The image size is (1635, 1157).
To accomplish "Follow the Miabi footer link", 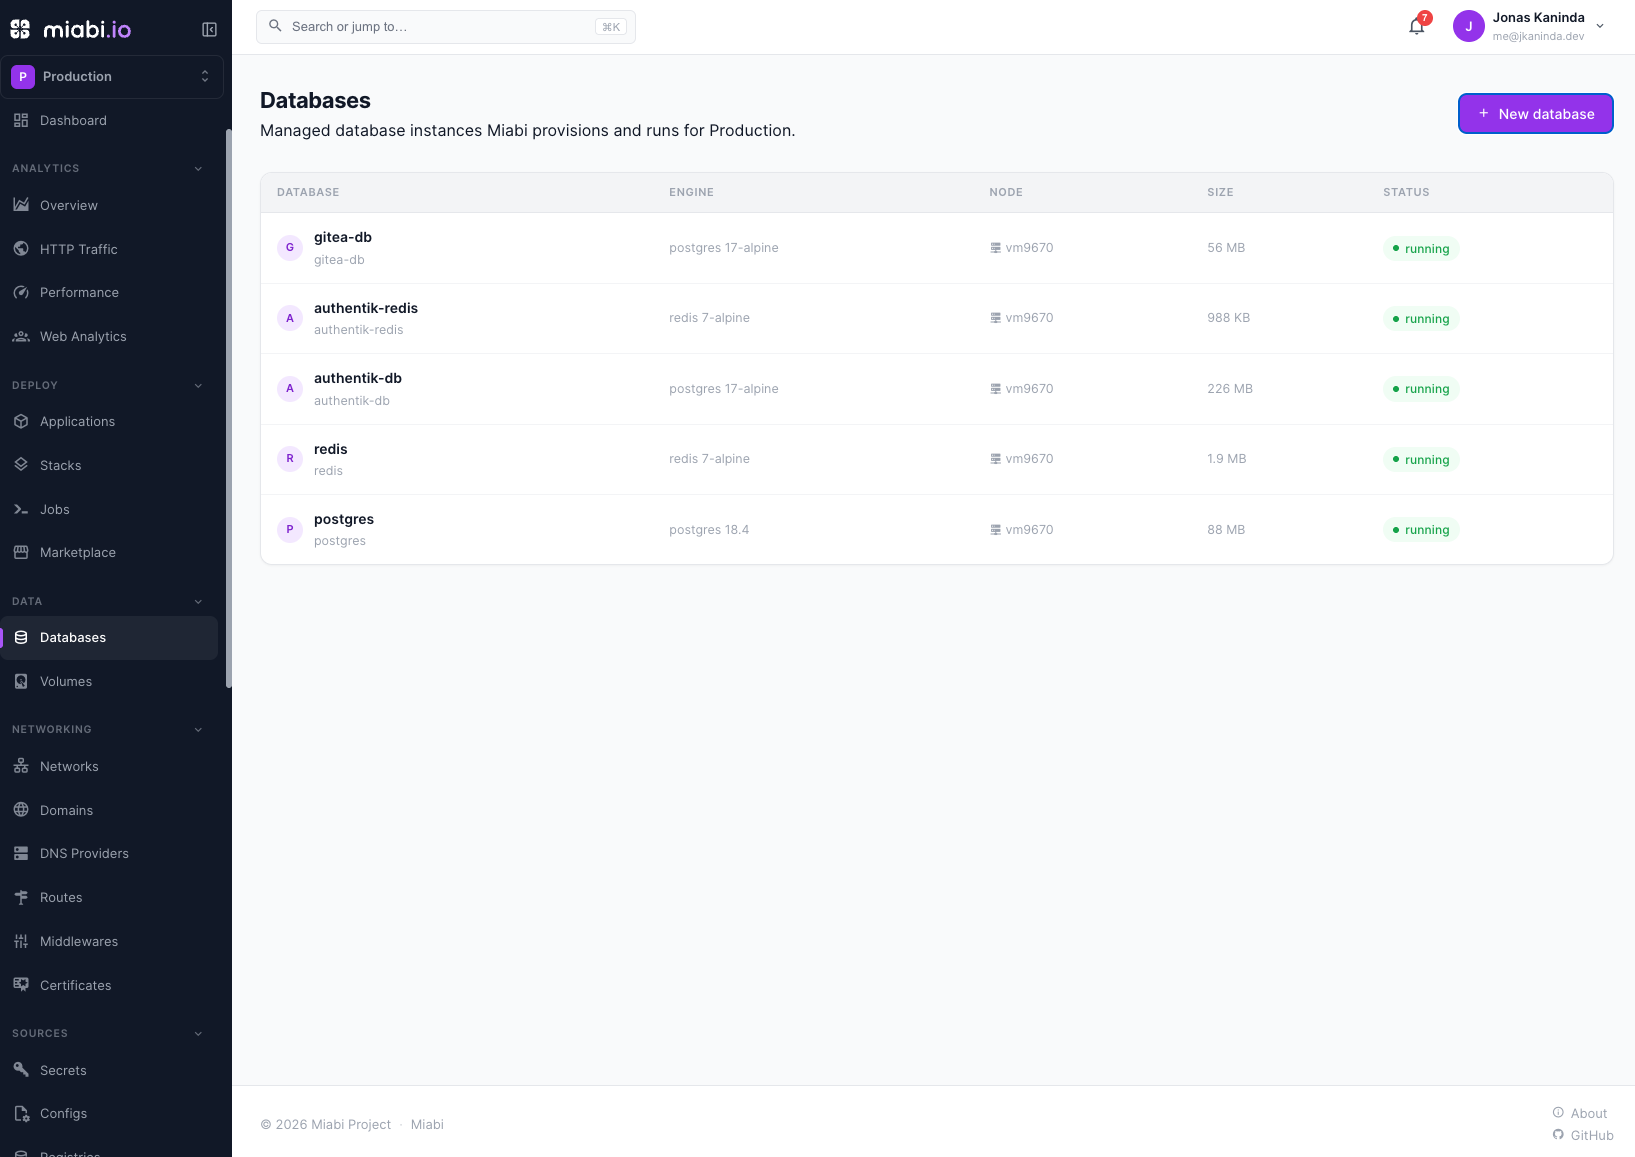I will pos(427,1125).
